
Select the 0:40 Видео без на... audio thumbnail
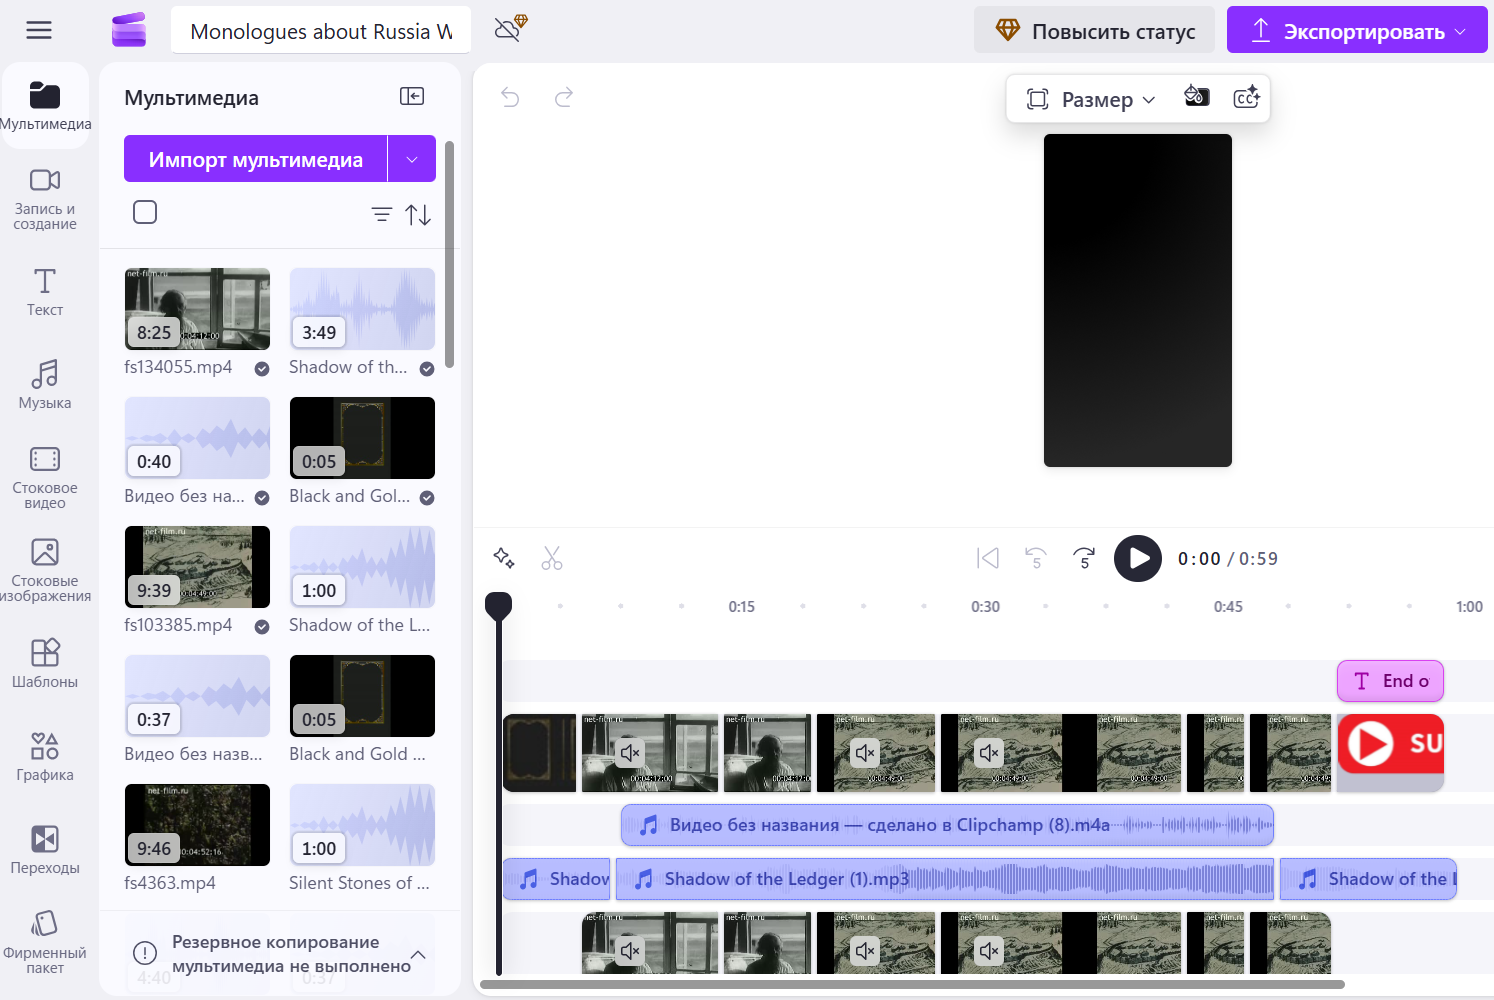click(x=197, y=438)
